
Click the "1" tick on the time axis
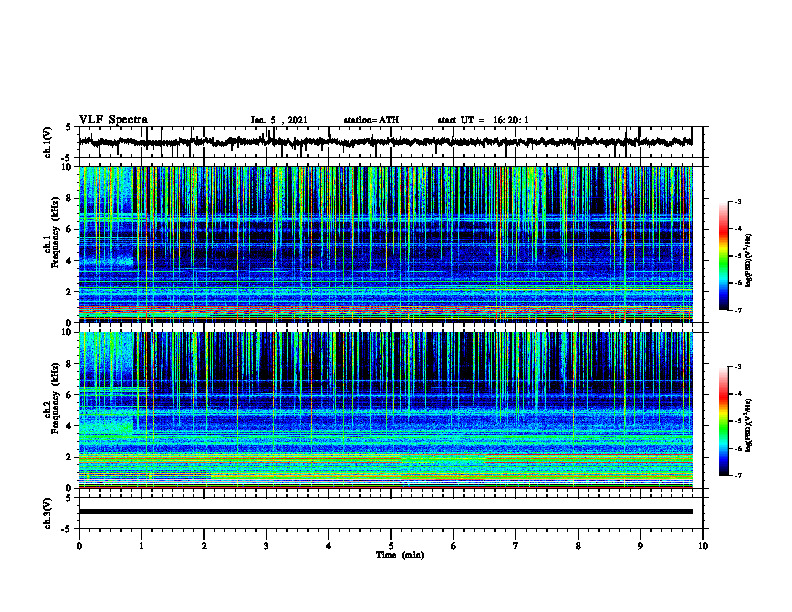click(x=141, y=546)
